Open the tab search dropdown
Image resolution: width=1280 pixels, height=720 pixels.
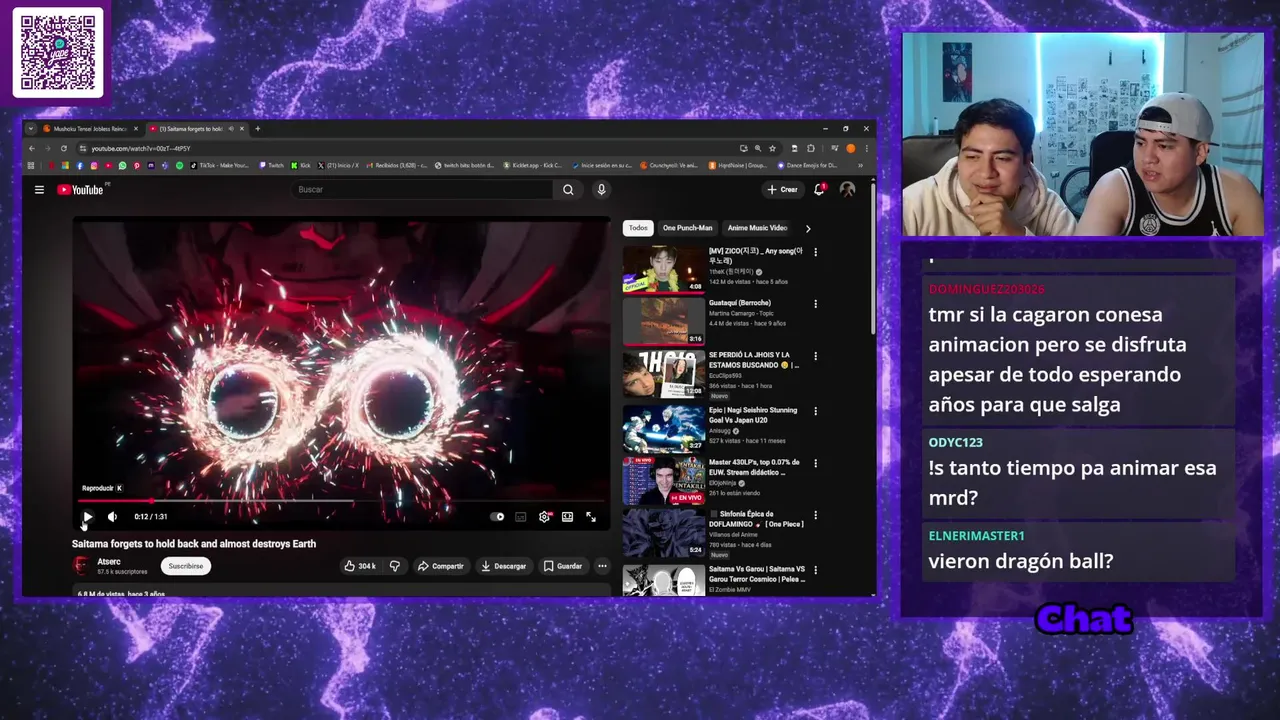[x=31, y=129]
